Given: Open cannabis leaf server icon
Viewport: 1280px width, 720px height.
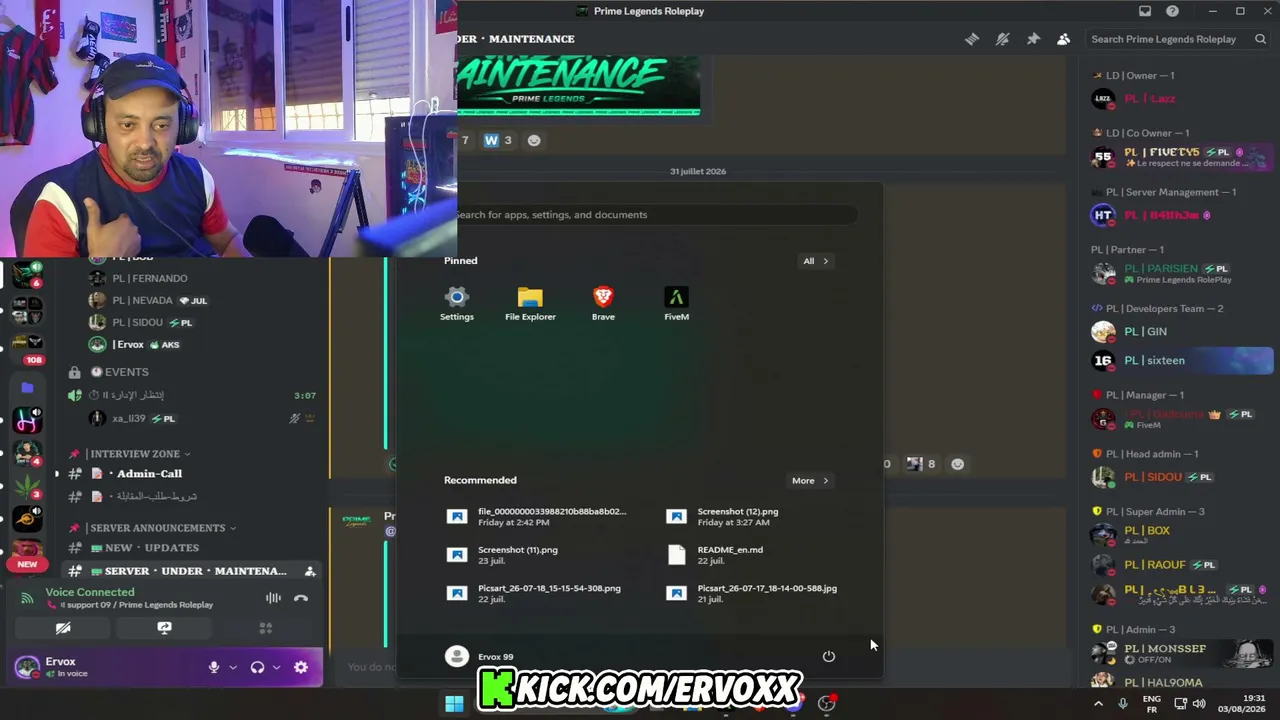Looking at the screenshot, I should [27, 485].
